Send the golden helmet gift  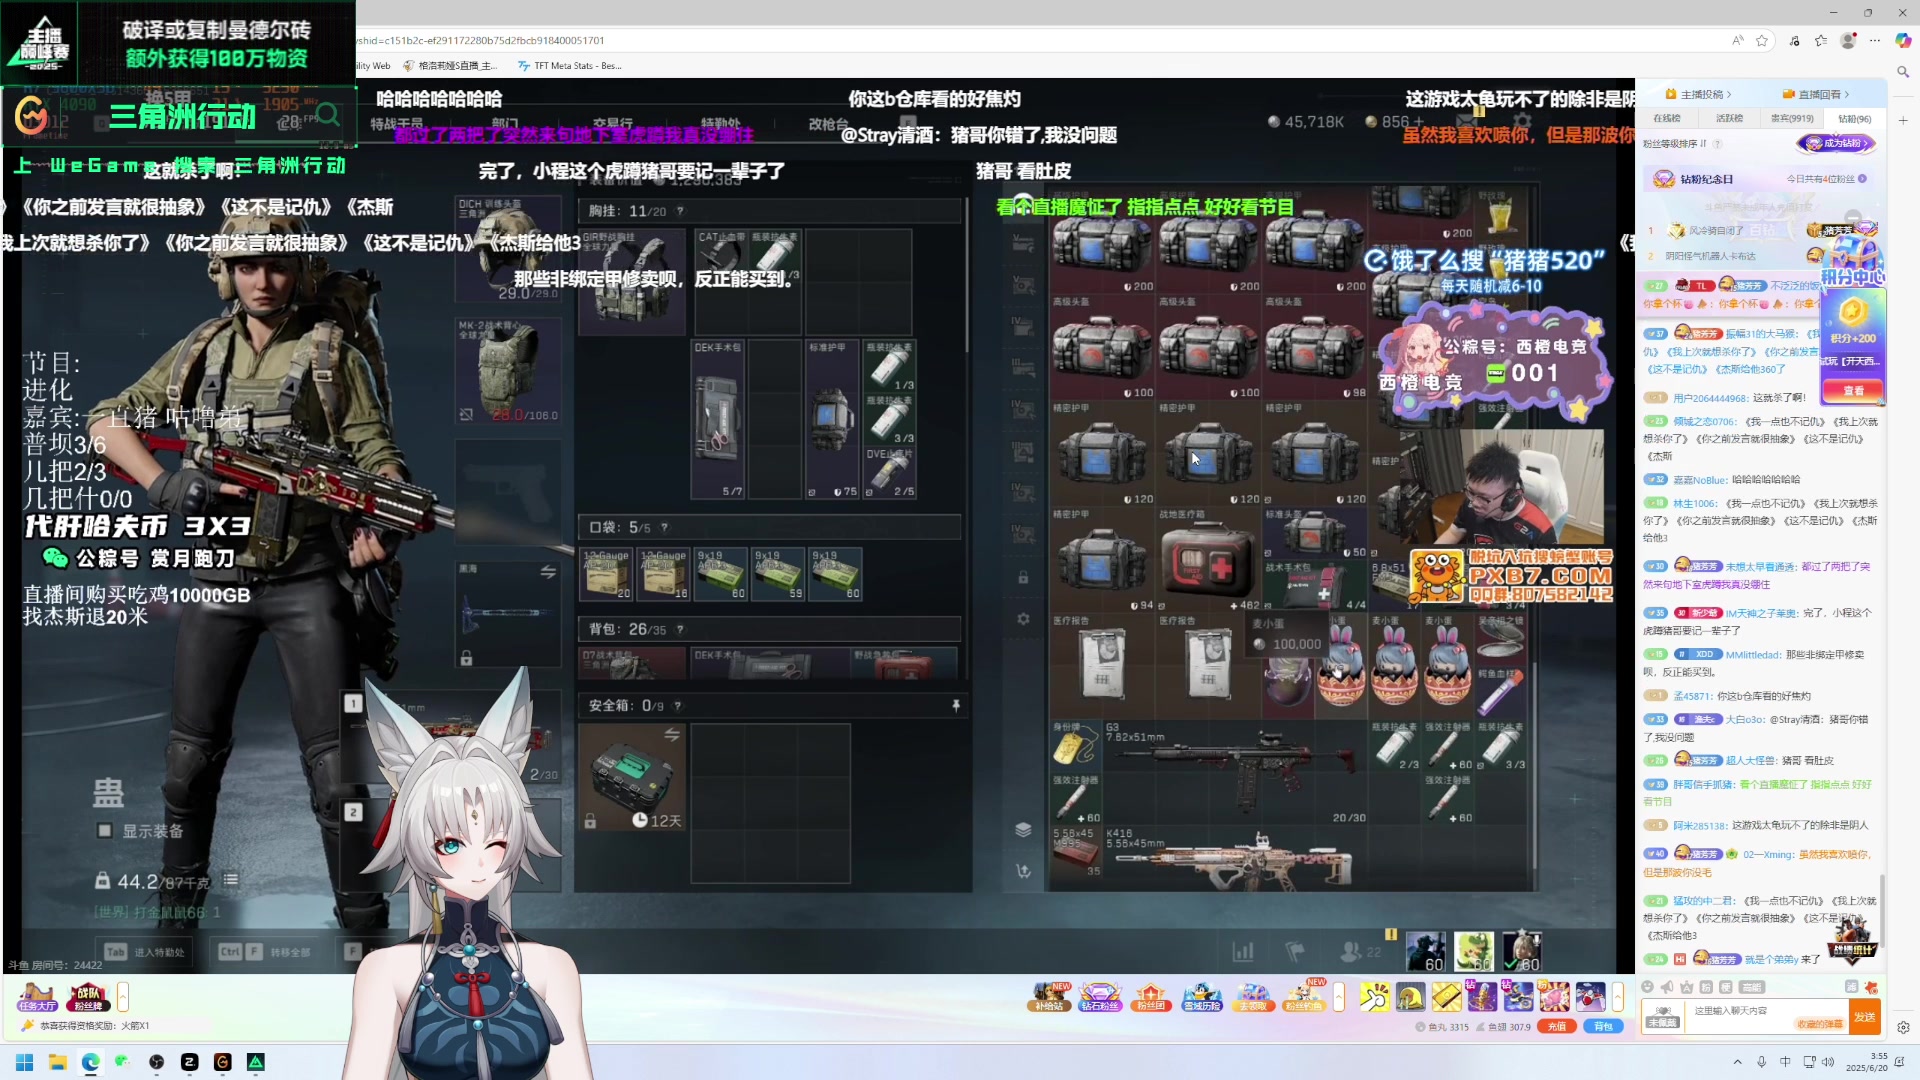point(1410,997)
